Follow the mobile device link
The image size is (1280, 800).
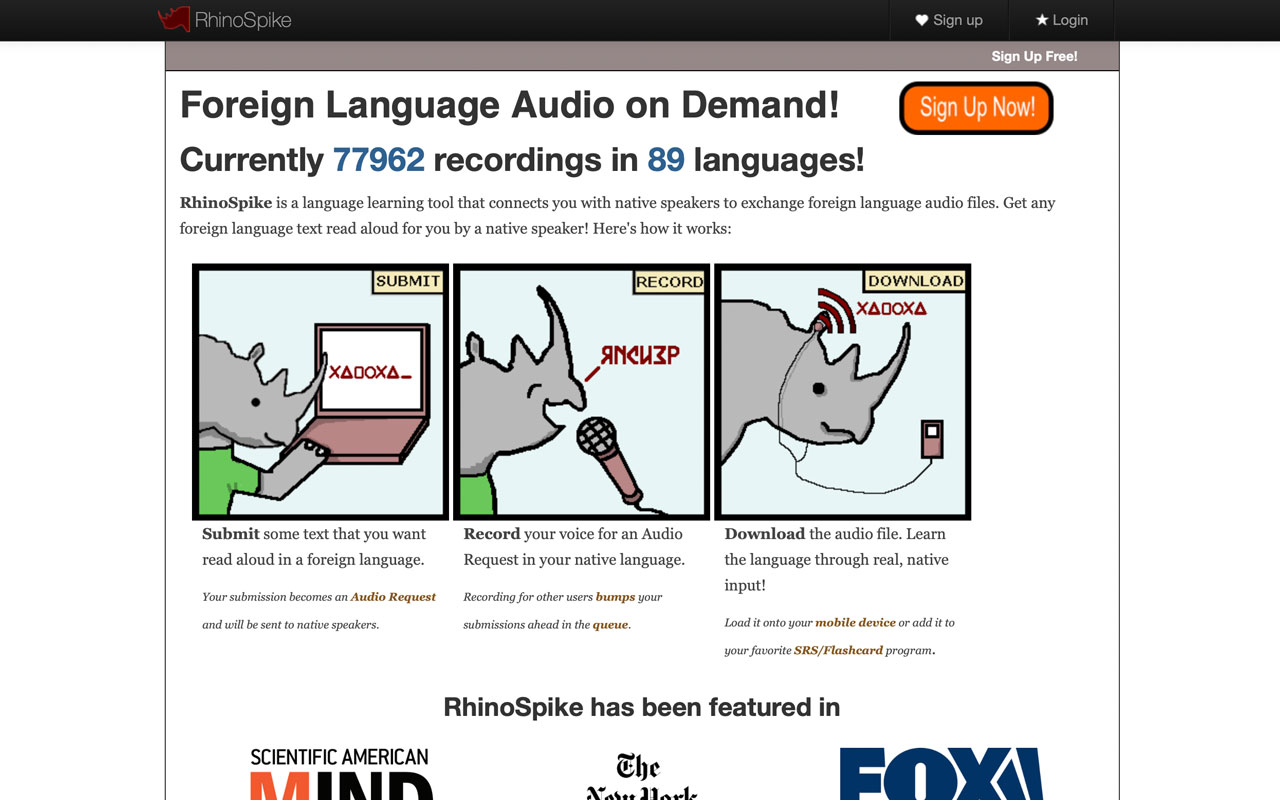[855, 623]
